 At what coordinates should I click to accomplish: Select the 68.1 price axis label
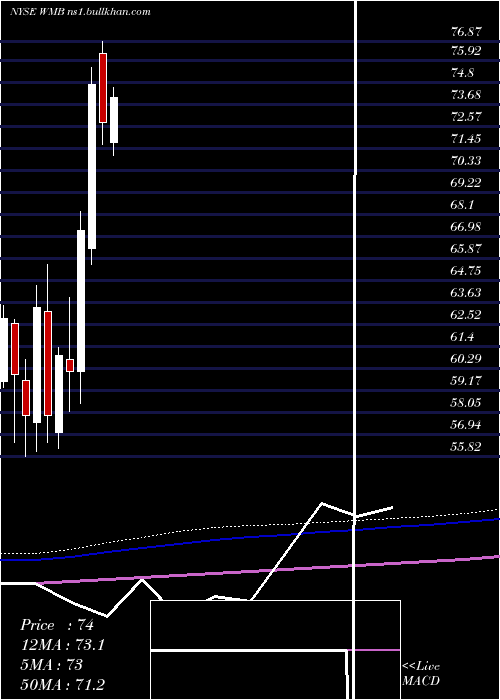pyautogui.click(x=462, y=204)
